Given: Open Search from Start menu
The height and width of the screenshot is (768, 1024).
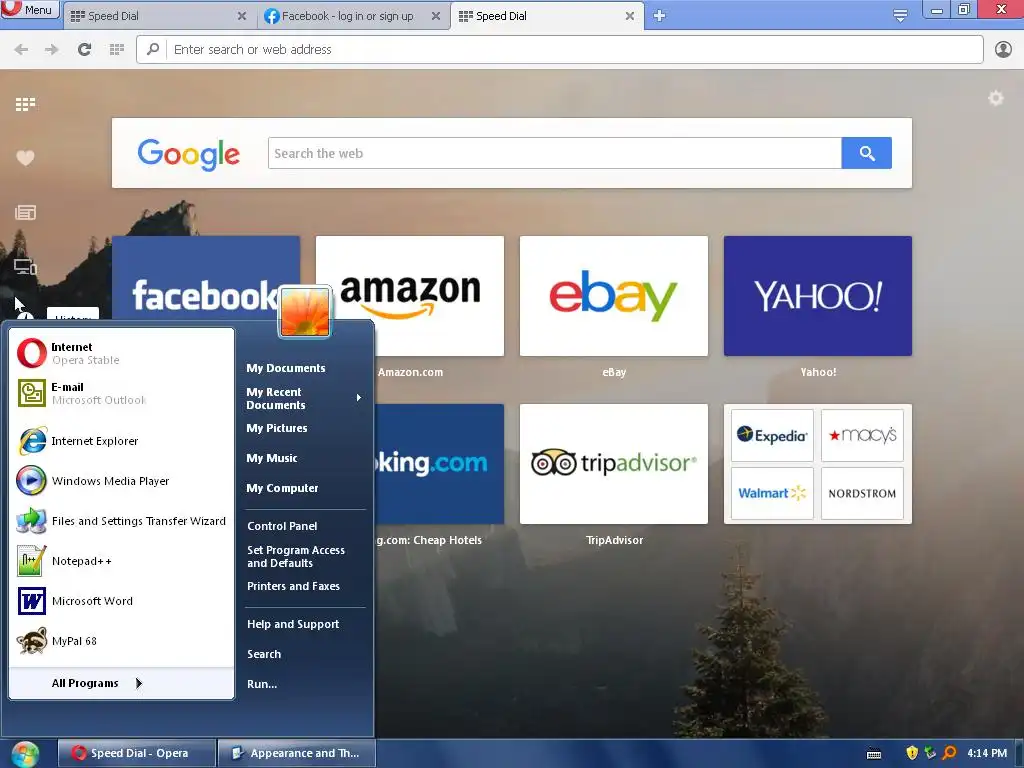Looking at the screenshot, I should (x=305, y=654).
